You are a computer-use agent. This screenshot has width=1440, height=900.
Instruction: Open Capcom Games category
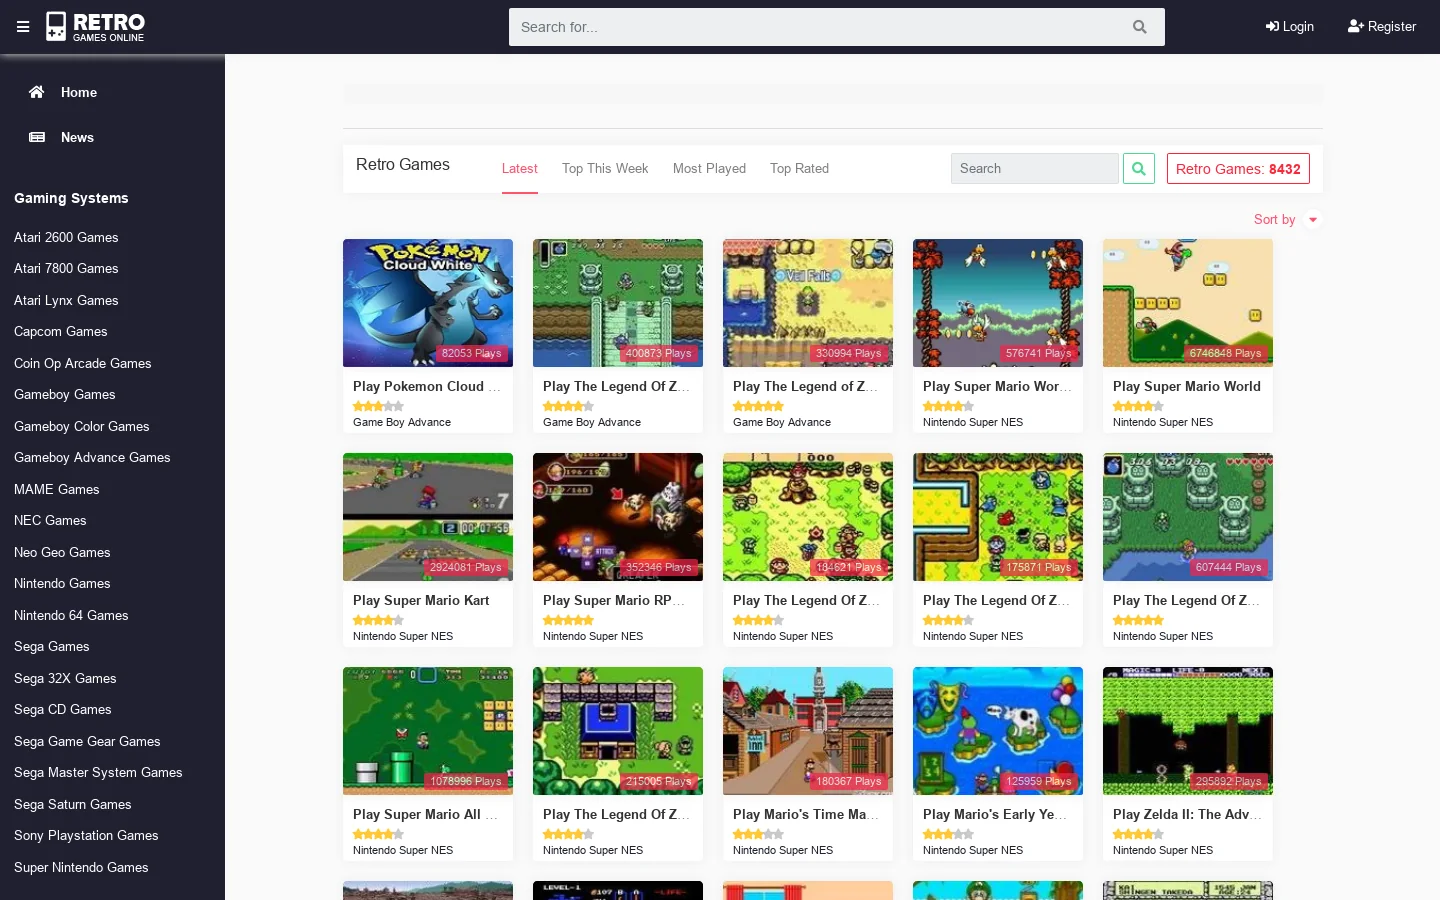[x=60, y=331]
